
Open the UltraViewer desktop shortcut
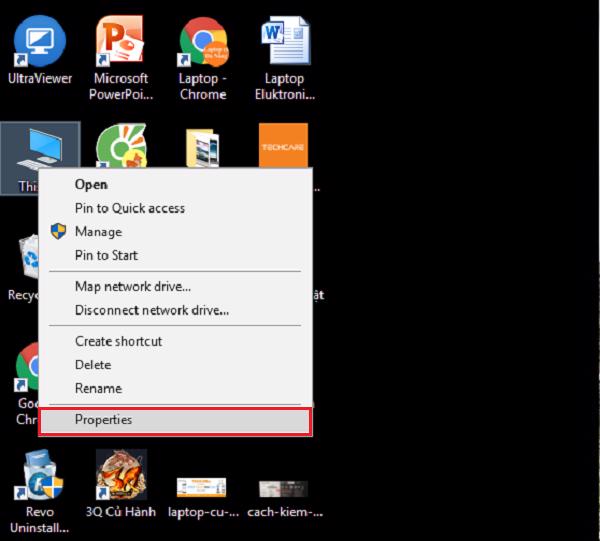(39, 44)
